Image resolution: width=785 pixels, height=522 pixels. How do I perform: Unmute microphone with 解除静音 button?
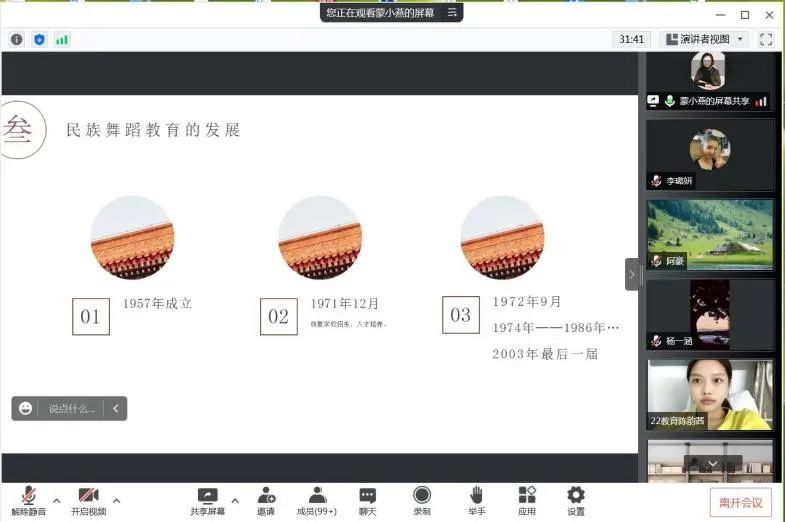tap(29, 500)
